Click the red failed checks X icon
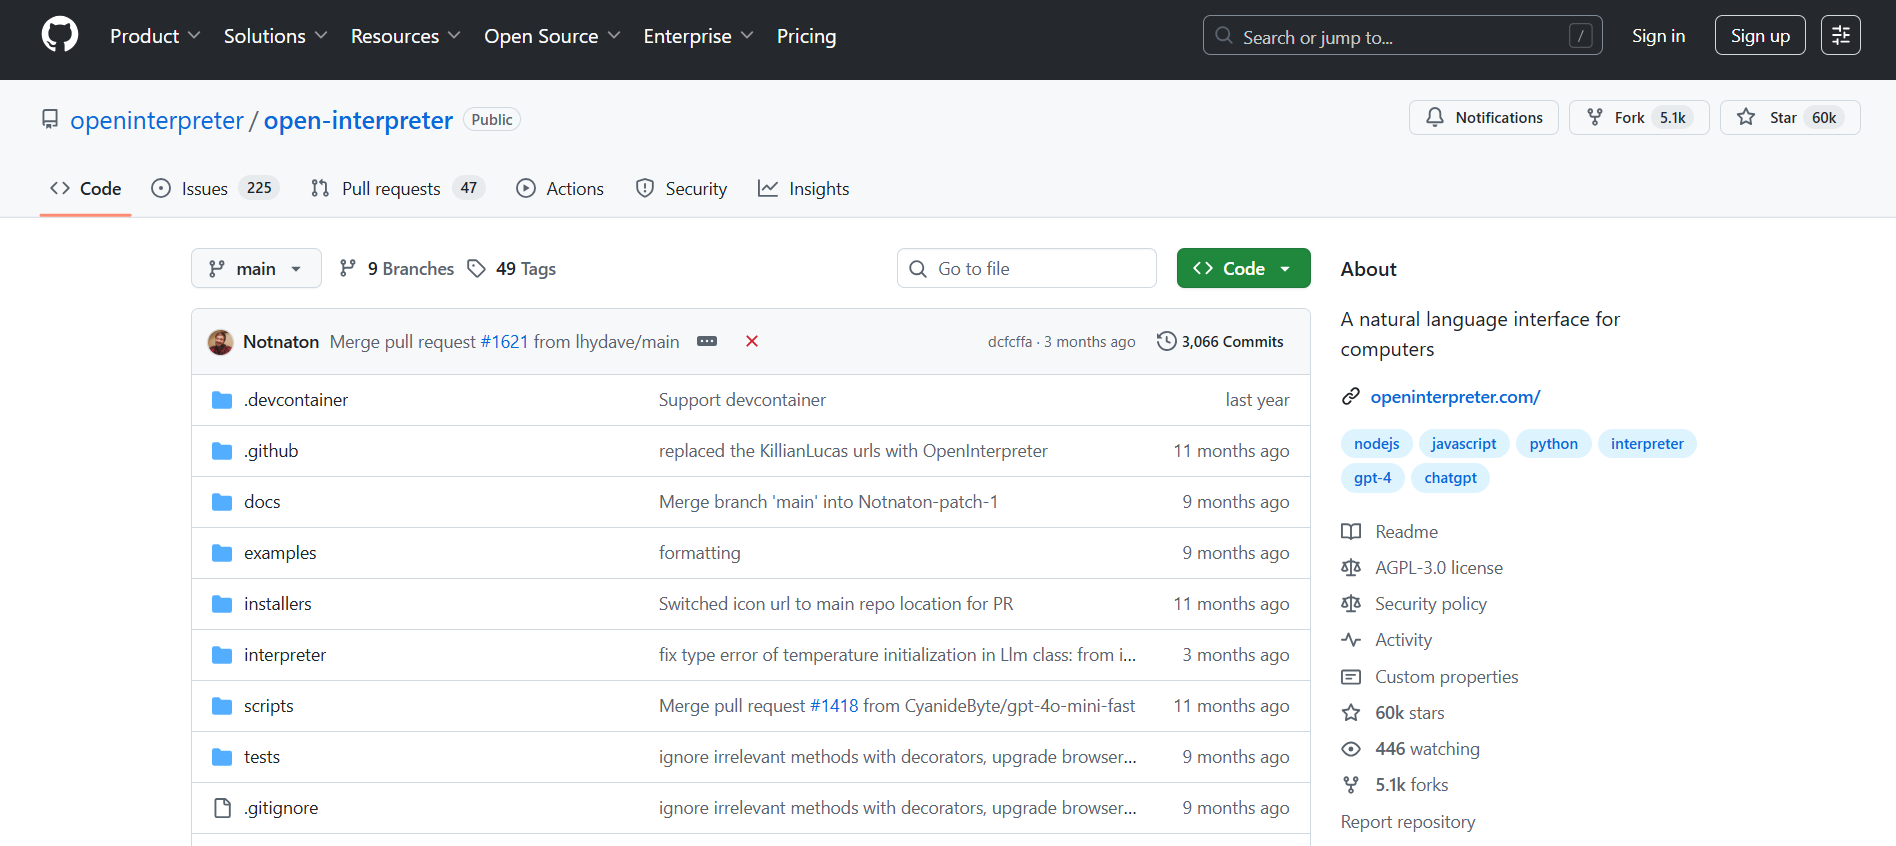 (752, 341)
